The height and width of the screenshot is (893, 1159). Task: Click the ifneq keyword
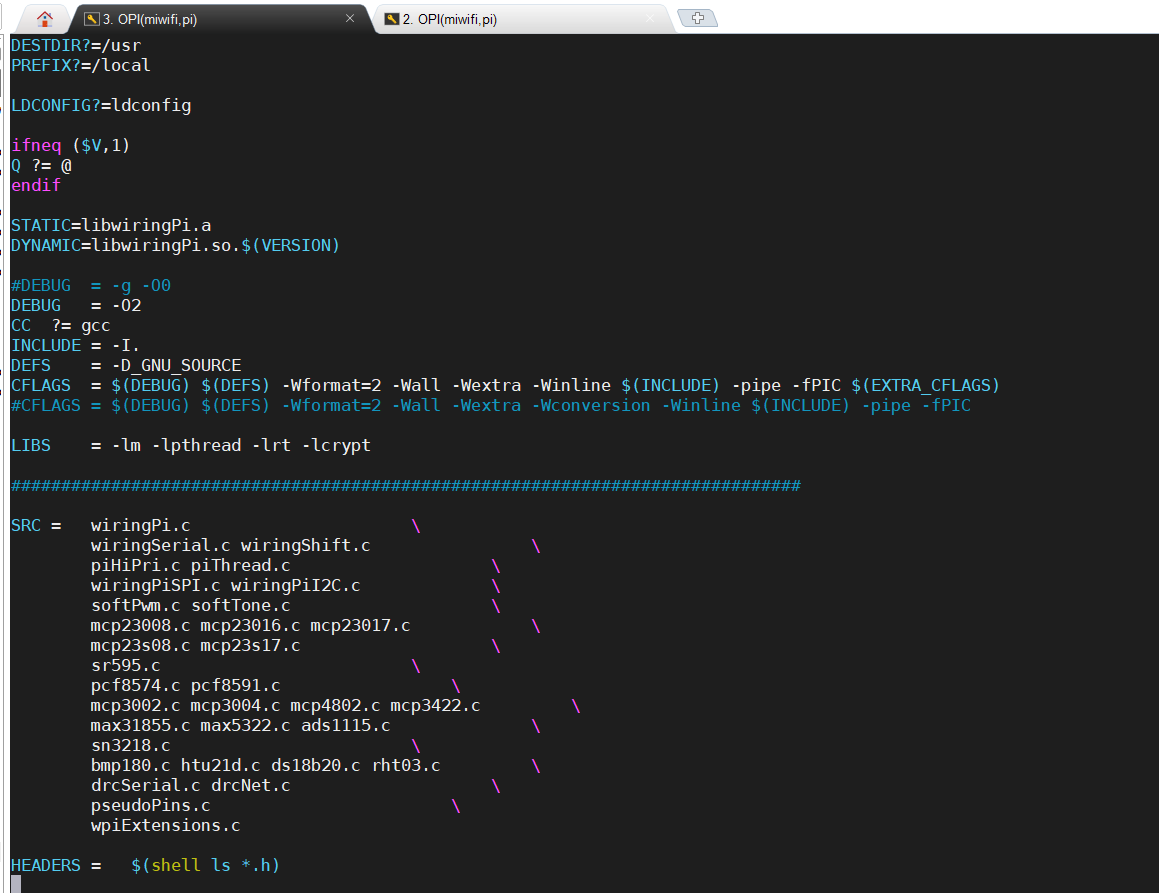(36, 145)
